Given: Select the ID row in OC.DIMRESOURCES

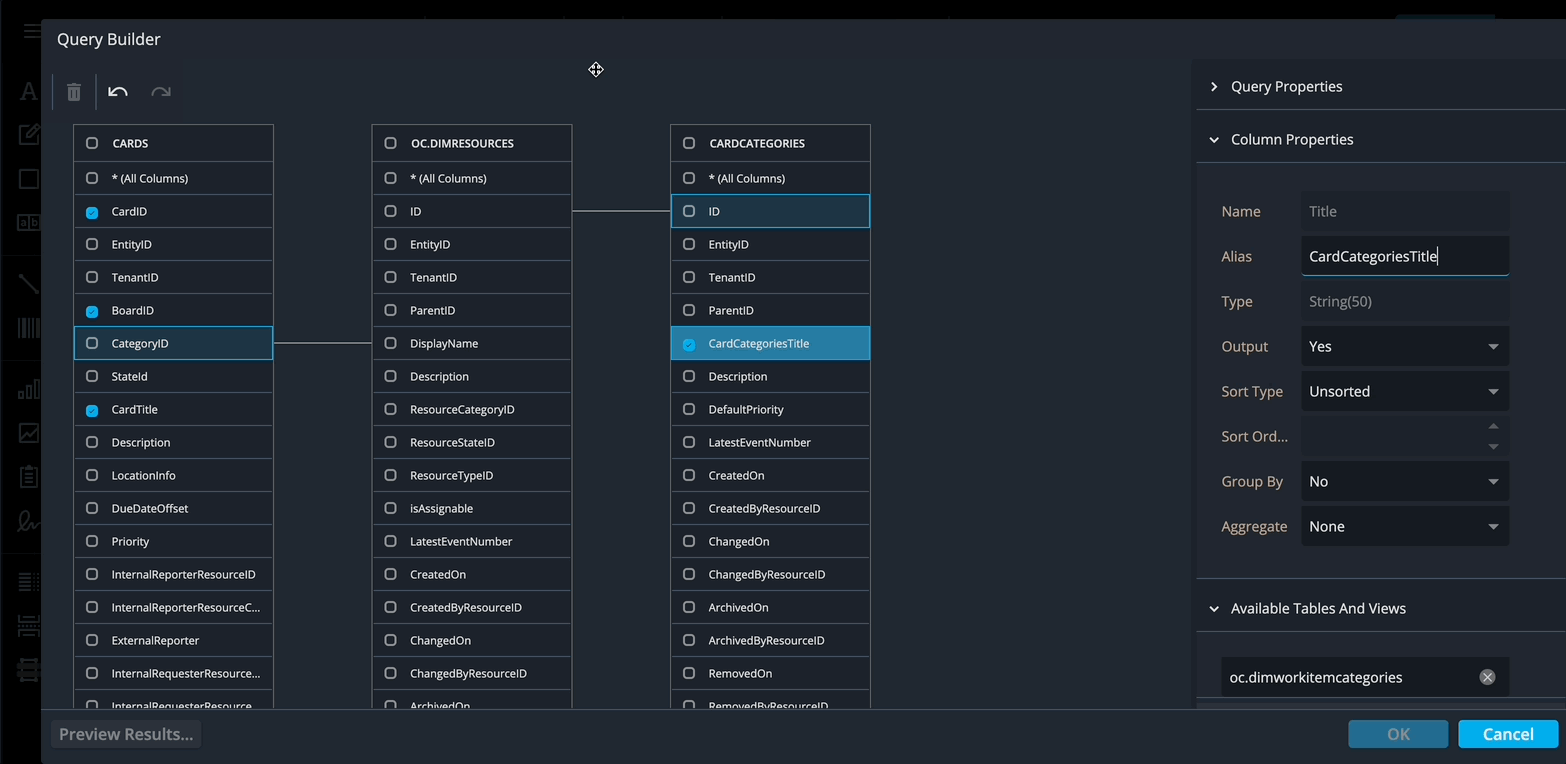Looking at the screenshot, I should (x=472, y=211).
